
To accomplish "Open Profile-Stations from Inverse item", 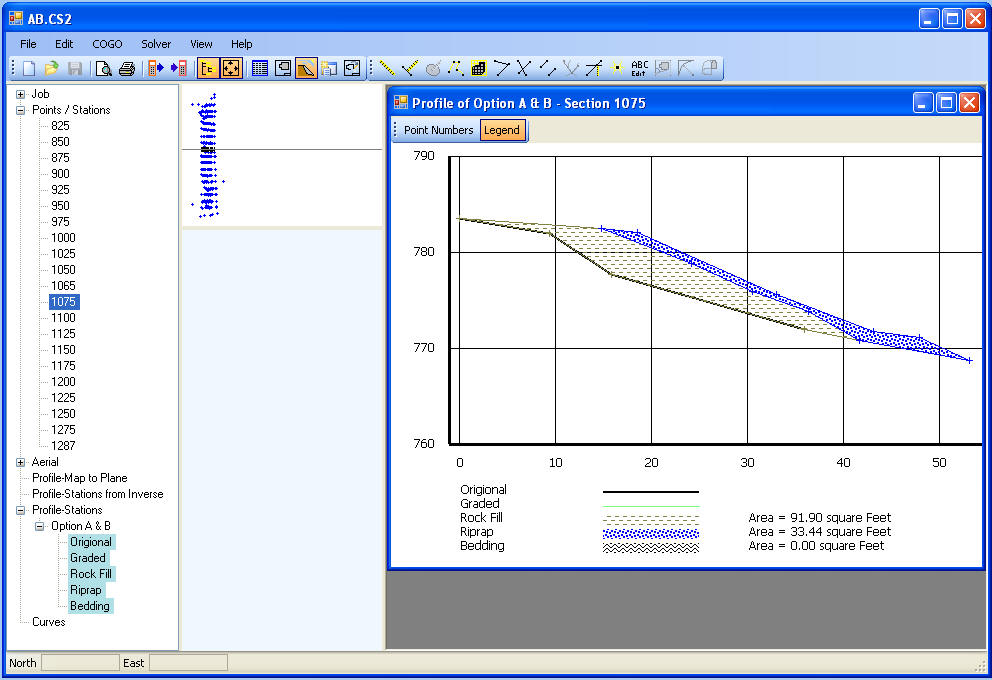I will (97, 494).
